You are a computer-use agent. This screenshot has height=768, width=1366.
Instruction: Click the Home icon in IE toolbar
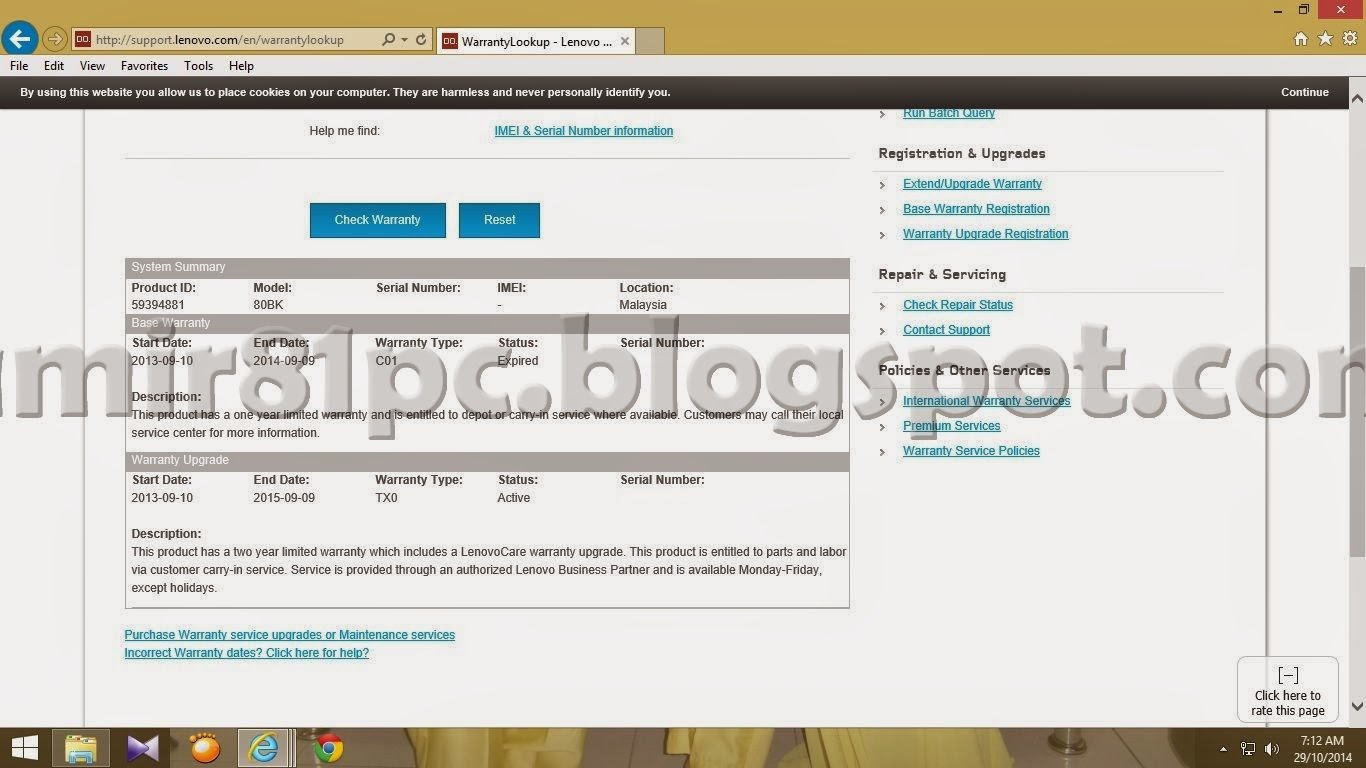pyautogui.click(x=1301, y=39)
